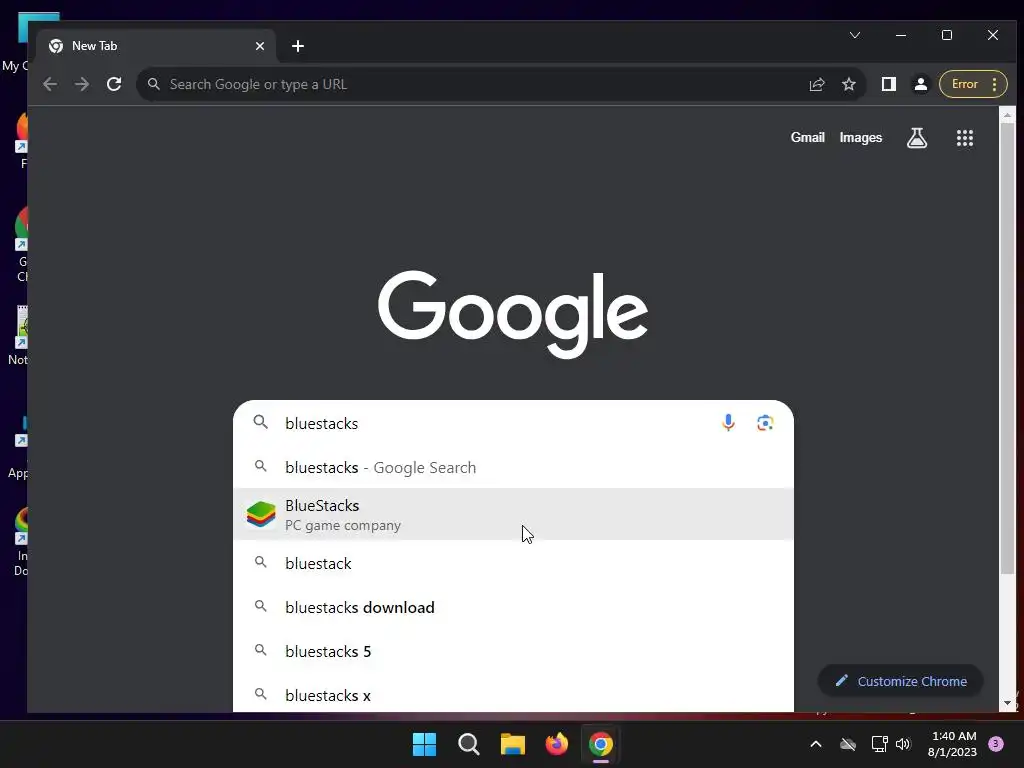Screen dimensions: 1024x768
Task: Open the side panel icon
Action: pyautogui.click(x=888, y=84)
